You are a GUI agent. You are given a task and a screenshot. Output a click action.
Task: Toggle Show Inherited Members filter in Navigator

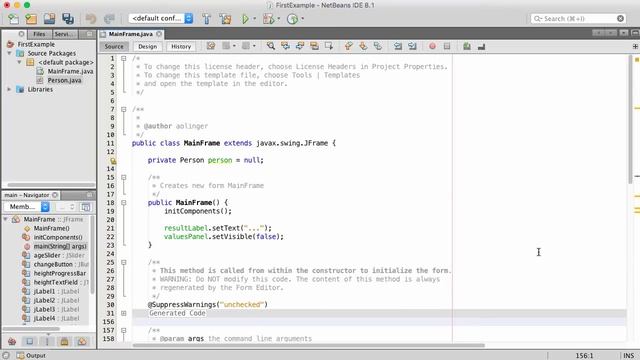pyautogui.click(x=12, y=341)
